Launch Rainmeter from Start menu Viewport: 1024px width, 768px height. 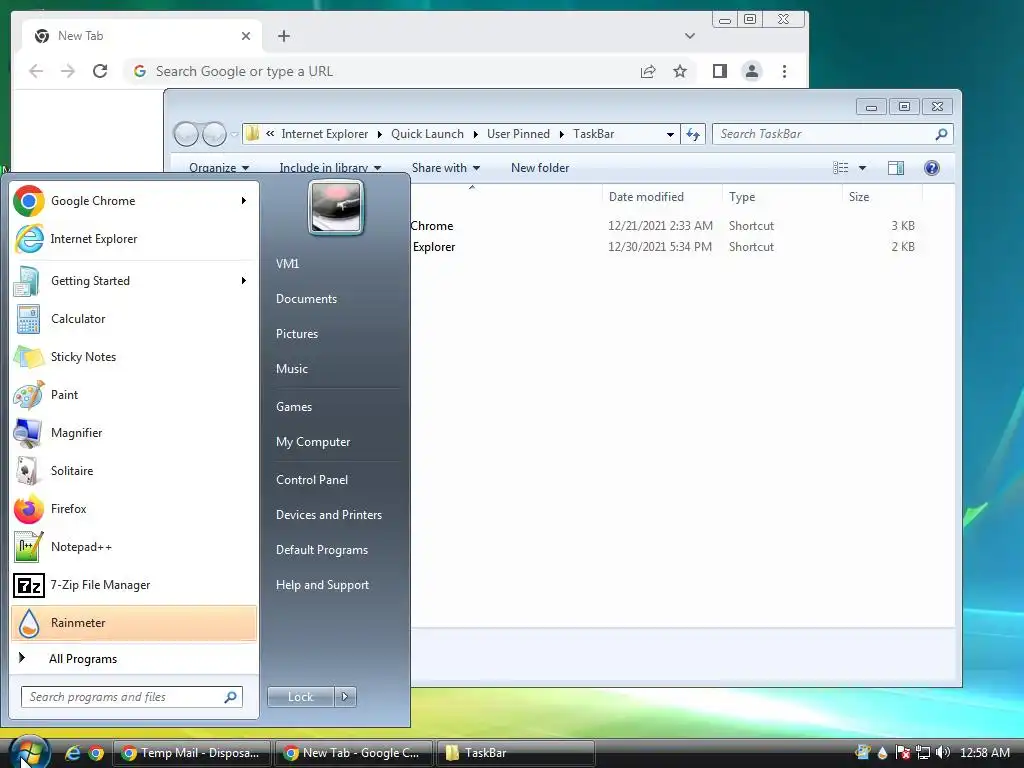click(x=134, y=622)
